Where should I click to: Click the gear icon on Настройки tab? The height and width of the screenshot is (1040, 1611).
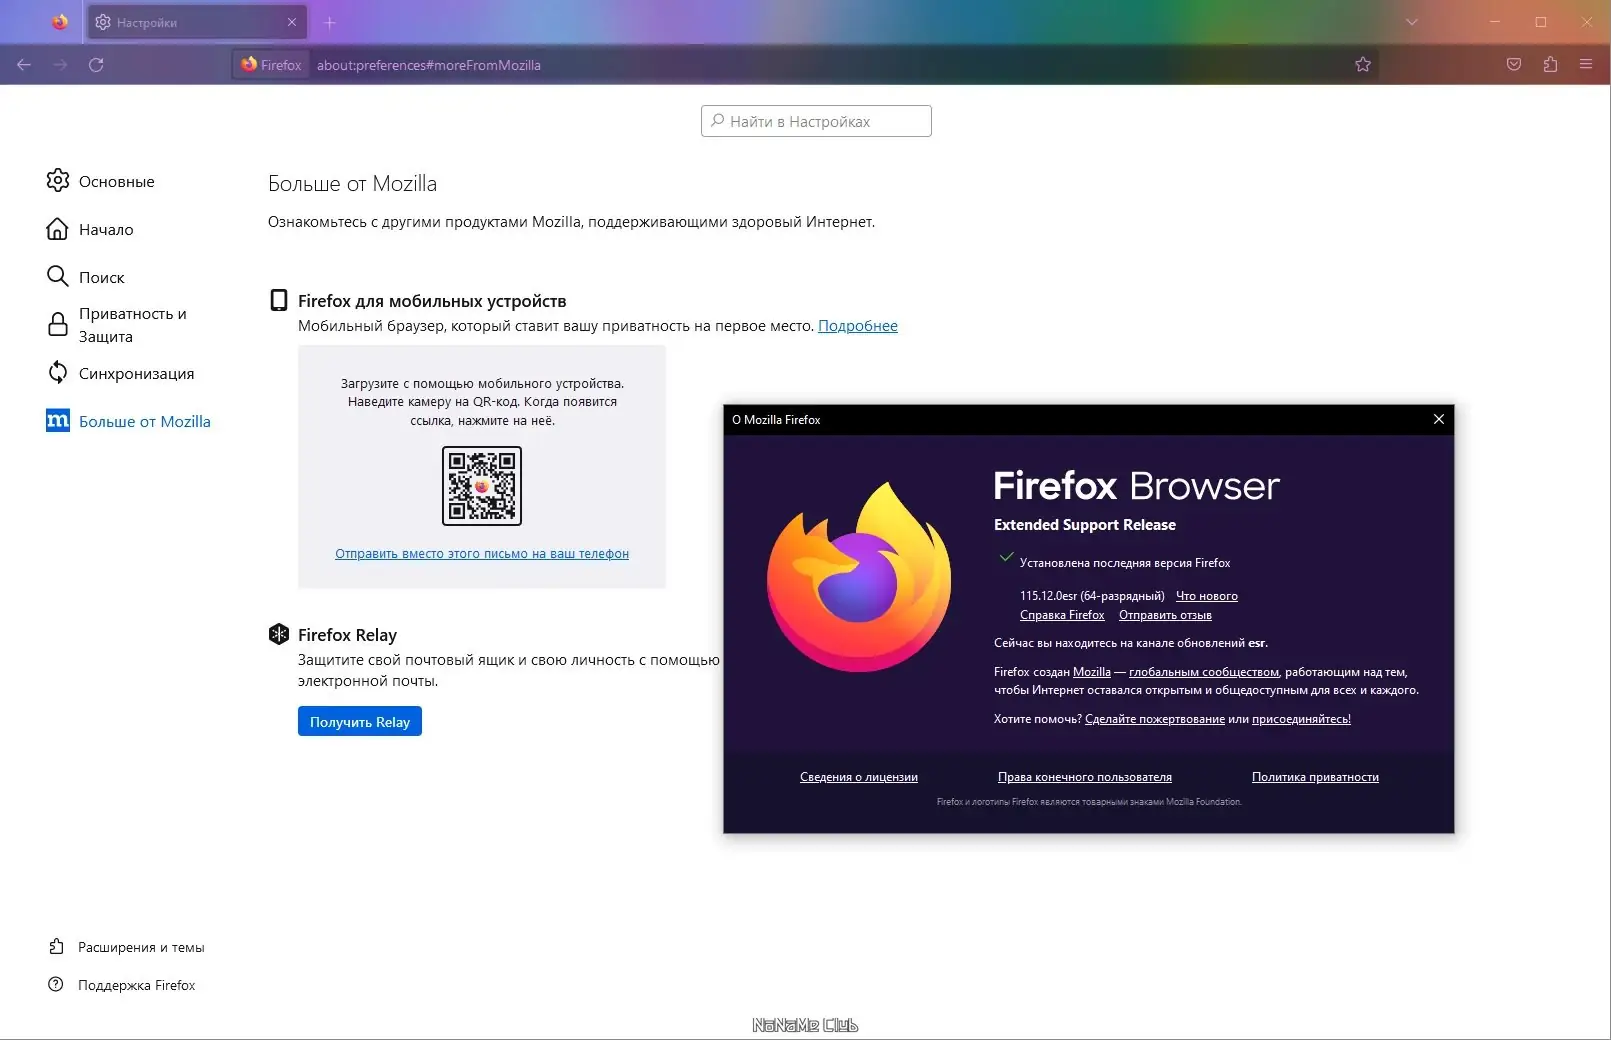tap(102, 22)
